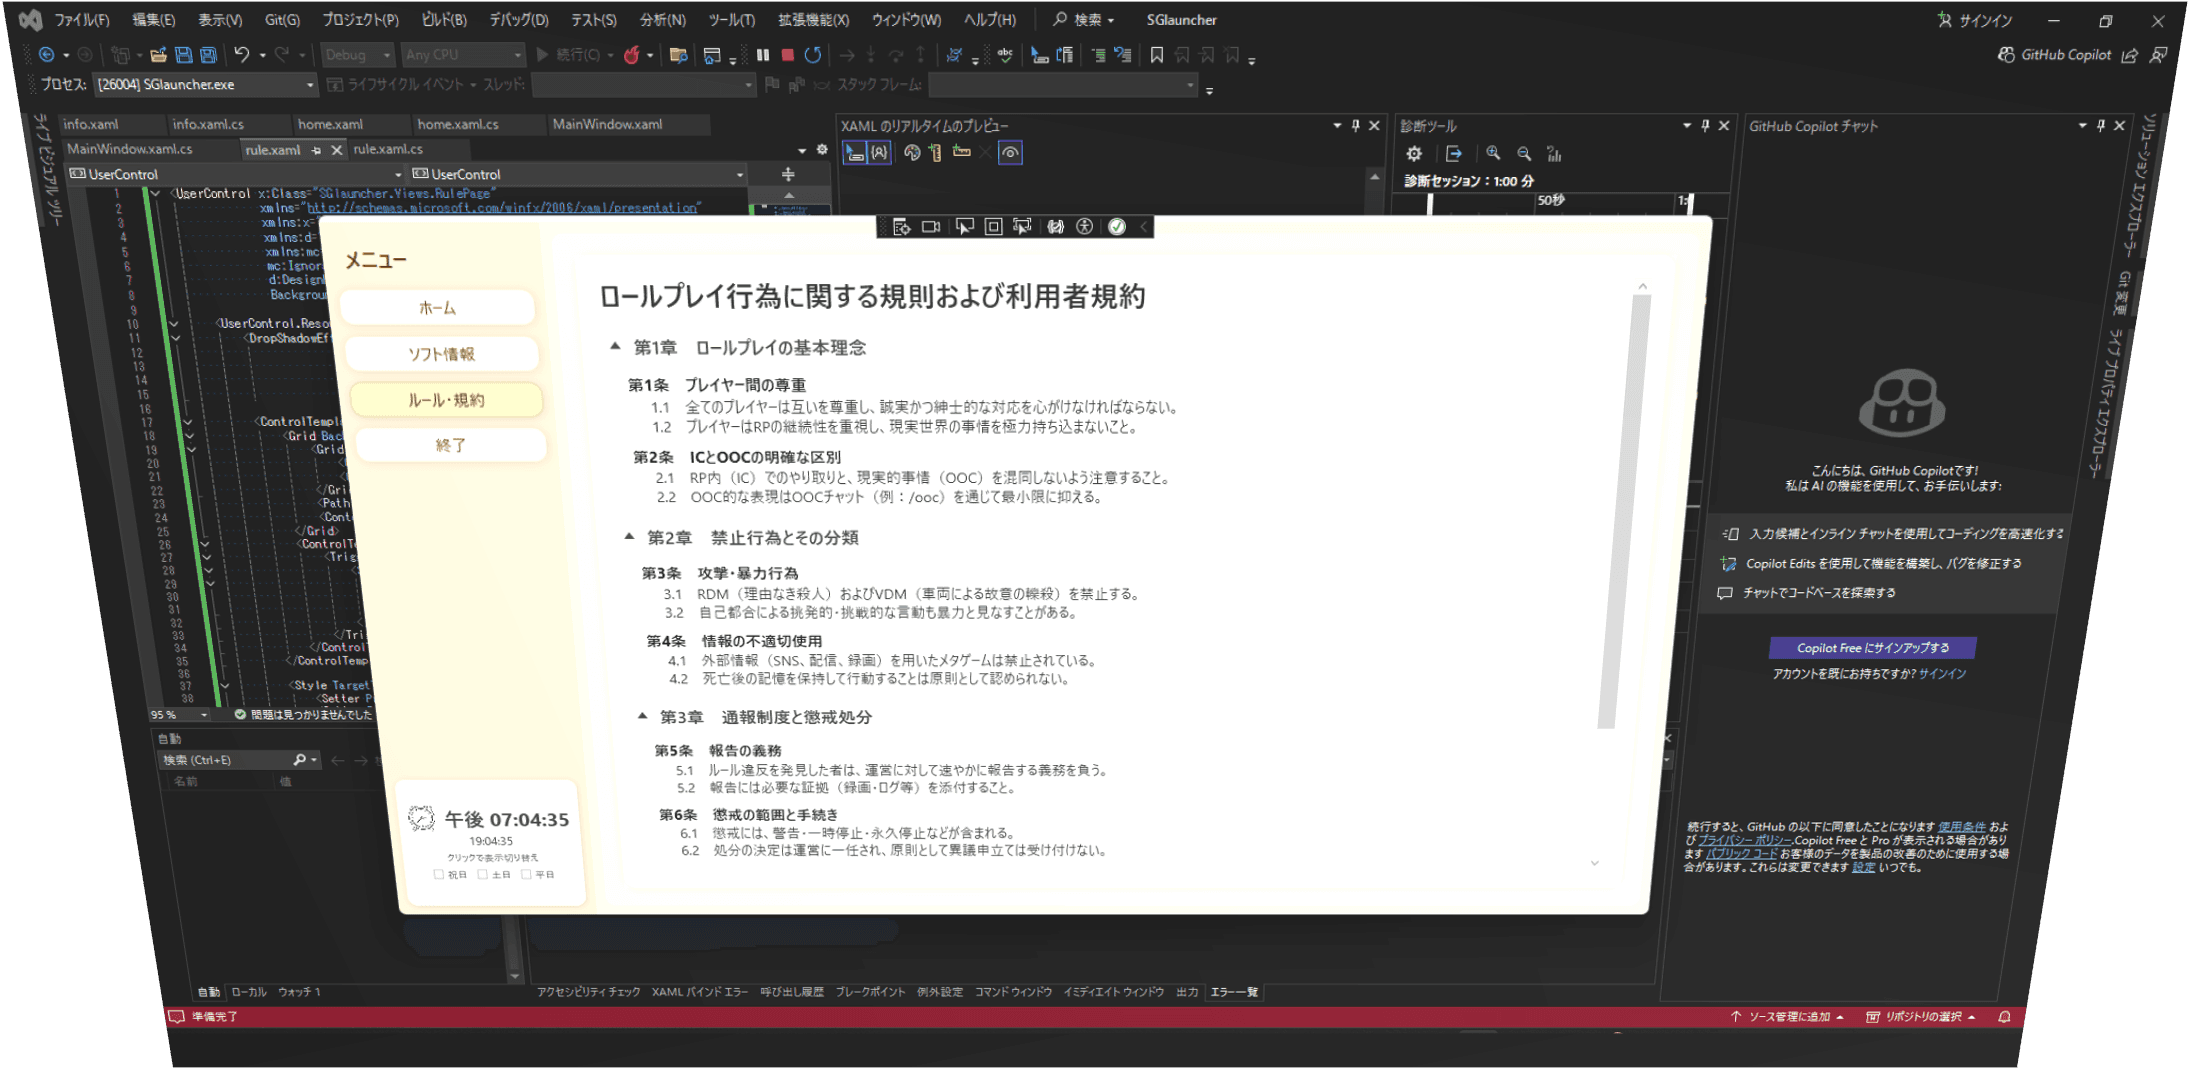Click the diagnostic tools export output icon
Viewport: 2190px width, 1069px height.
pos(1454,153)
